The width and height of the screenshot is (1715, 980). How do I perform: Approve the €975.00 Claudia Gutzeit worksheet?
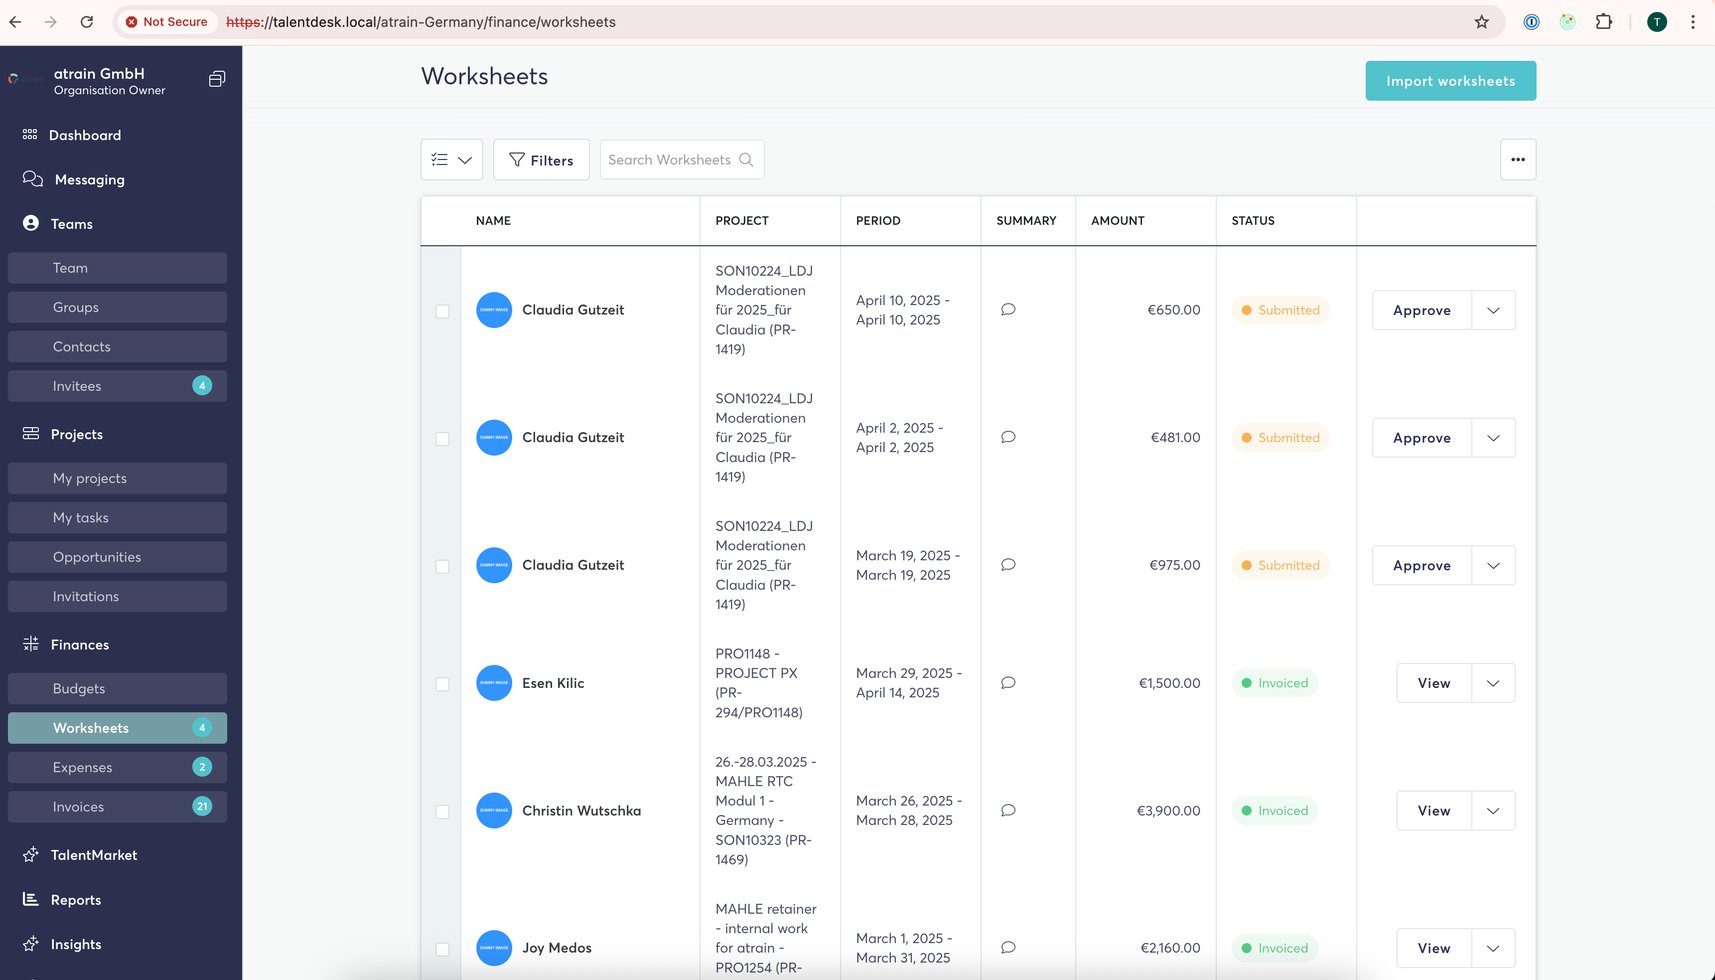(x=1421, y=566)
